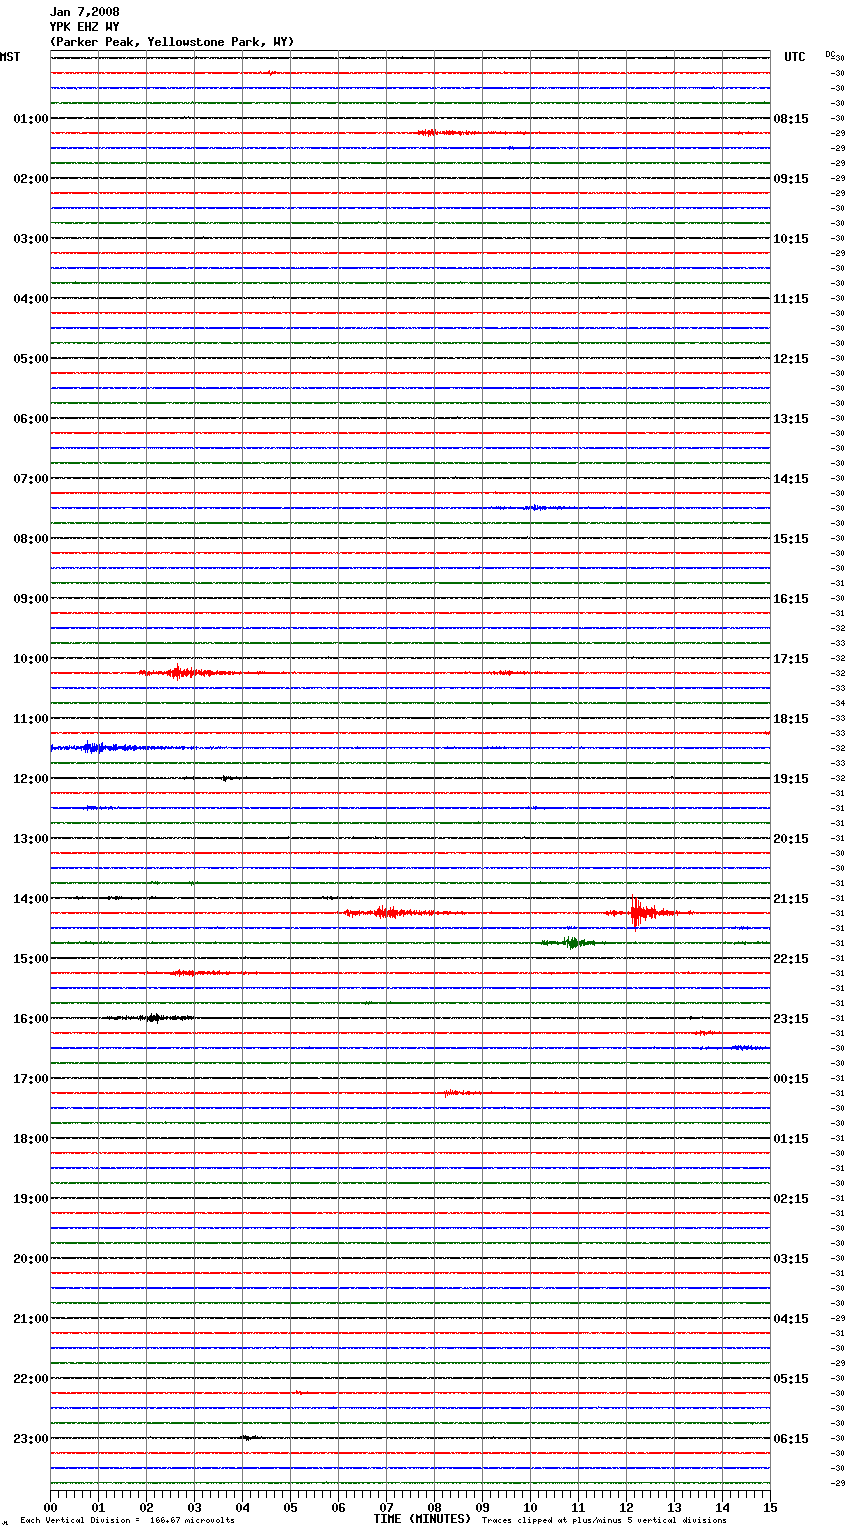Select the '15' minute axis label
850x1534 pixels.
coord(770,1507)
